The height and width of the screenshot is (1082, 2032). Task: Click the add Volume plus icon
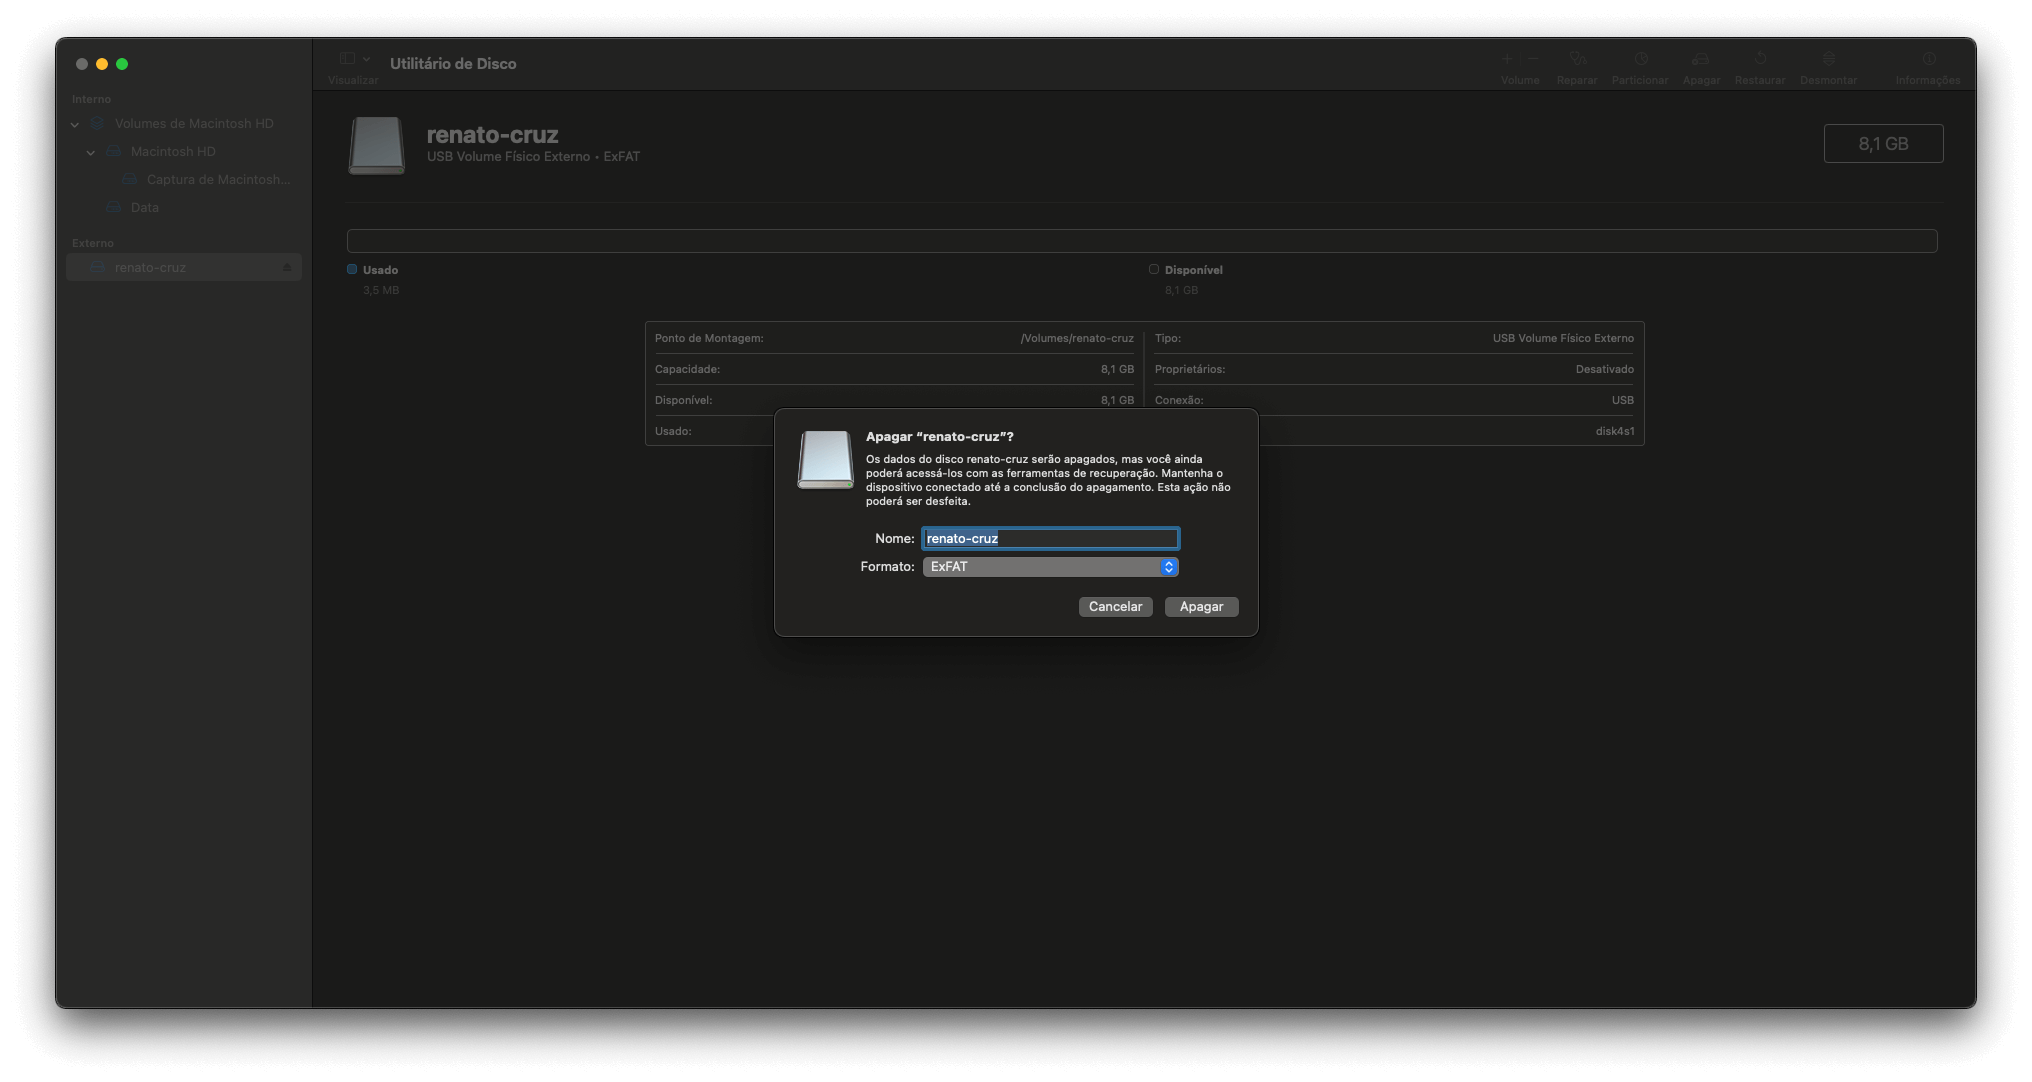tap(1507, 59)
